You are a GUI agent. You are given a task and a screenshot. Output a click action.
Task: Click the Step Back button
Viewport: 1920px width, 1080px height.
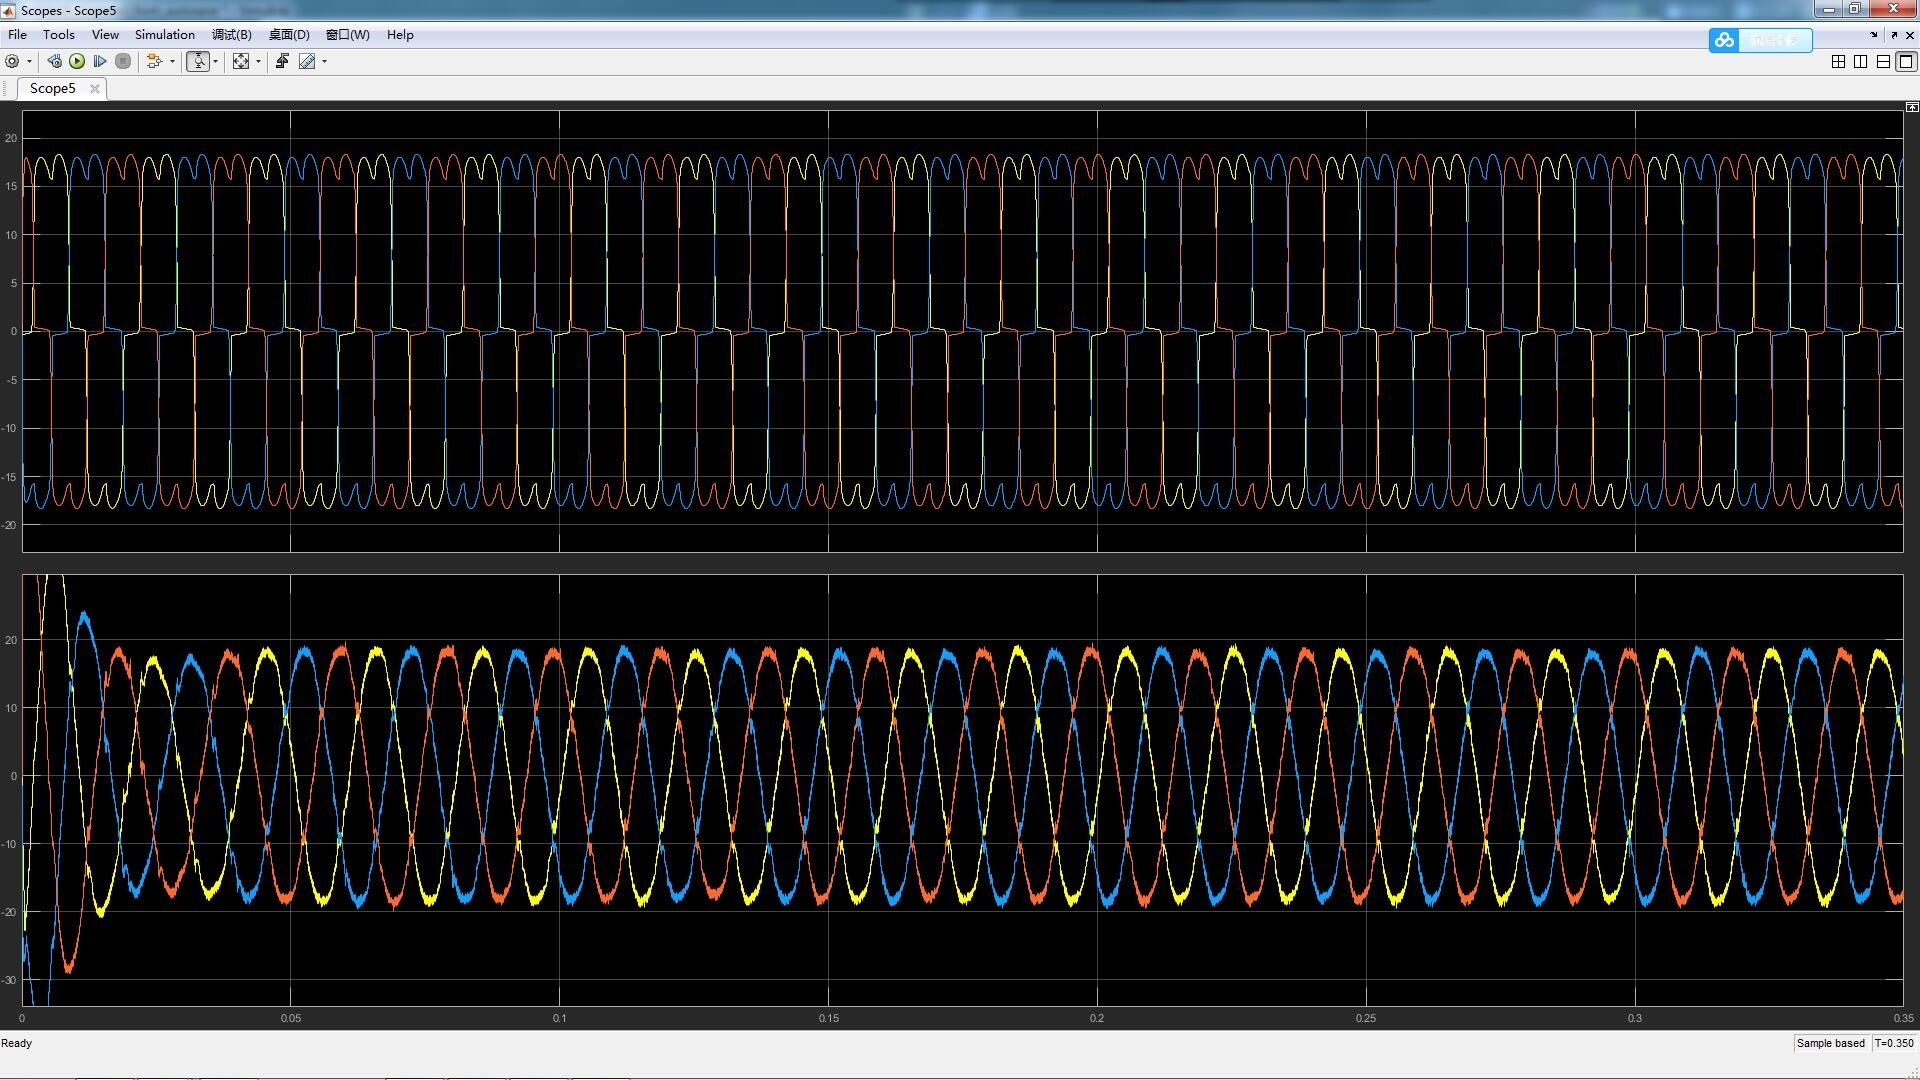click(54, 61)
